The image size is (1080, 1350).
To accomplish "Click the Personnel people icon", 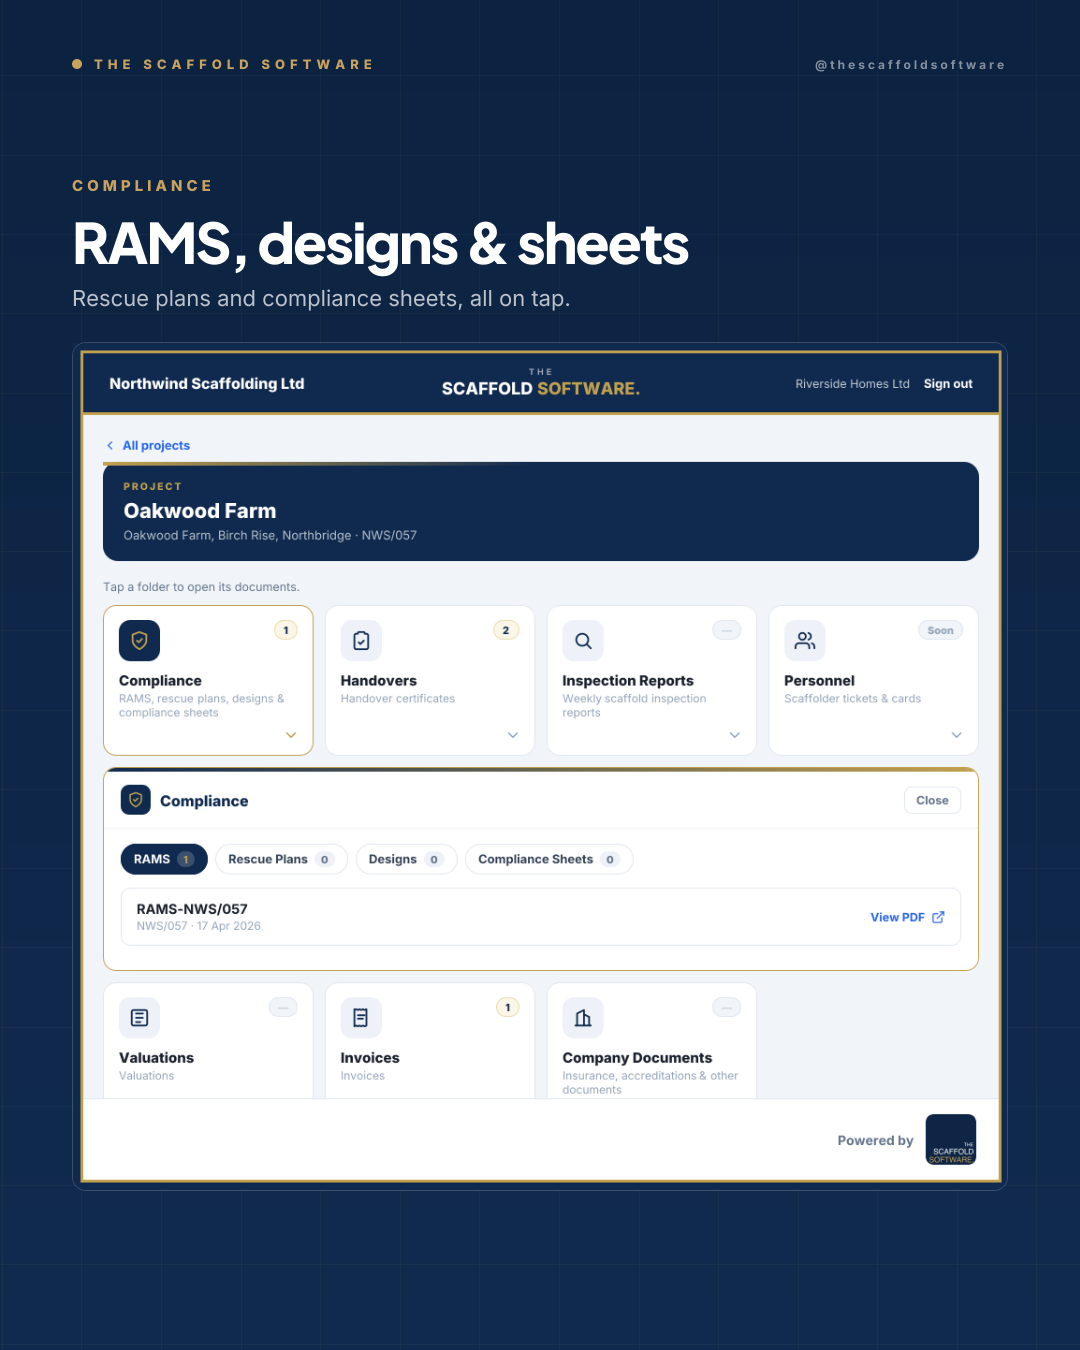I will coord(805,641).
